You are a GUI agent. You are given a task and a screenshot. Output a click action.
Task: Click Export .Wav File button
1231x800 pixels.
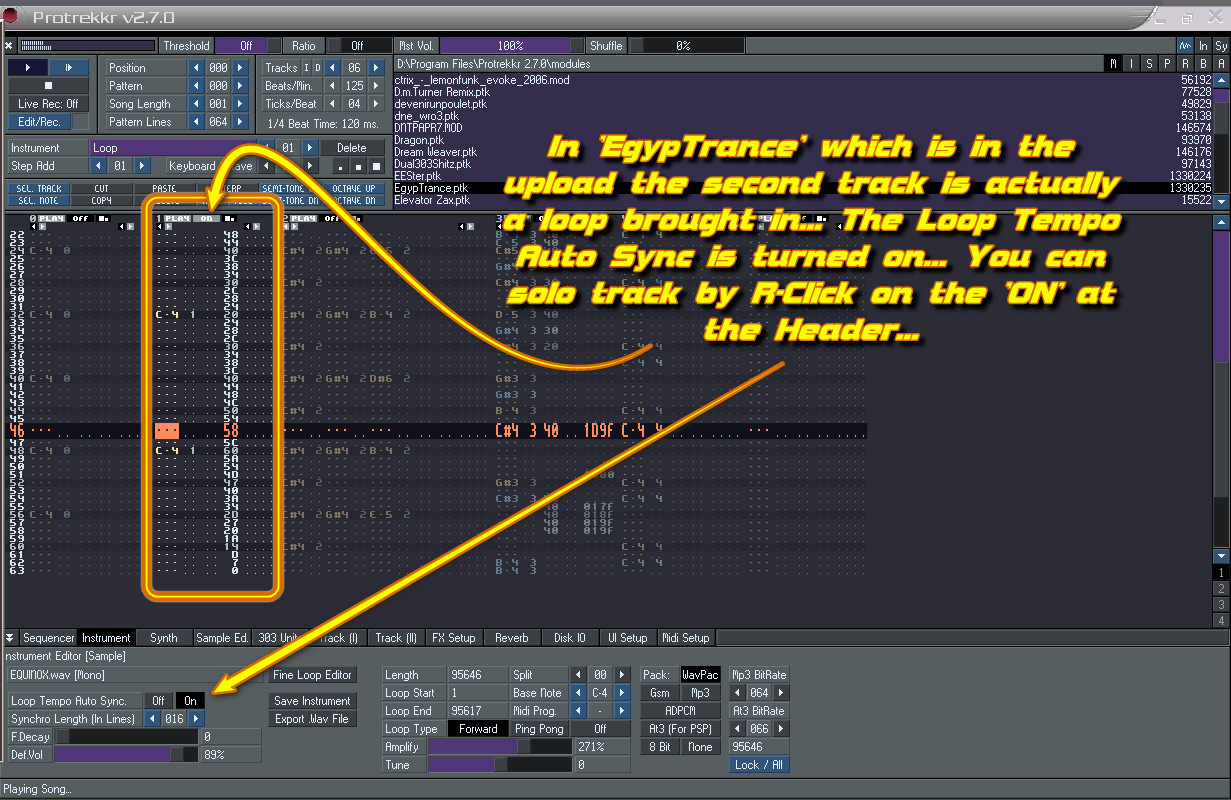tap(313, 719)
